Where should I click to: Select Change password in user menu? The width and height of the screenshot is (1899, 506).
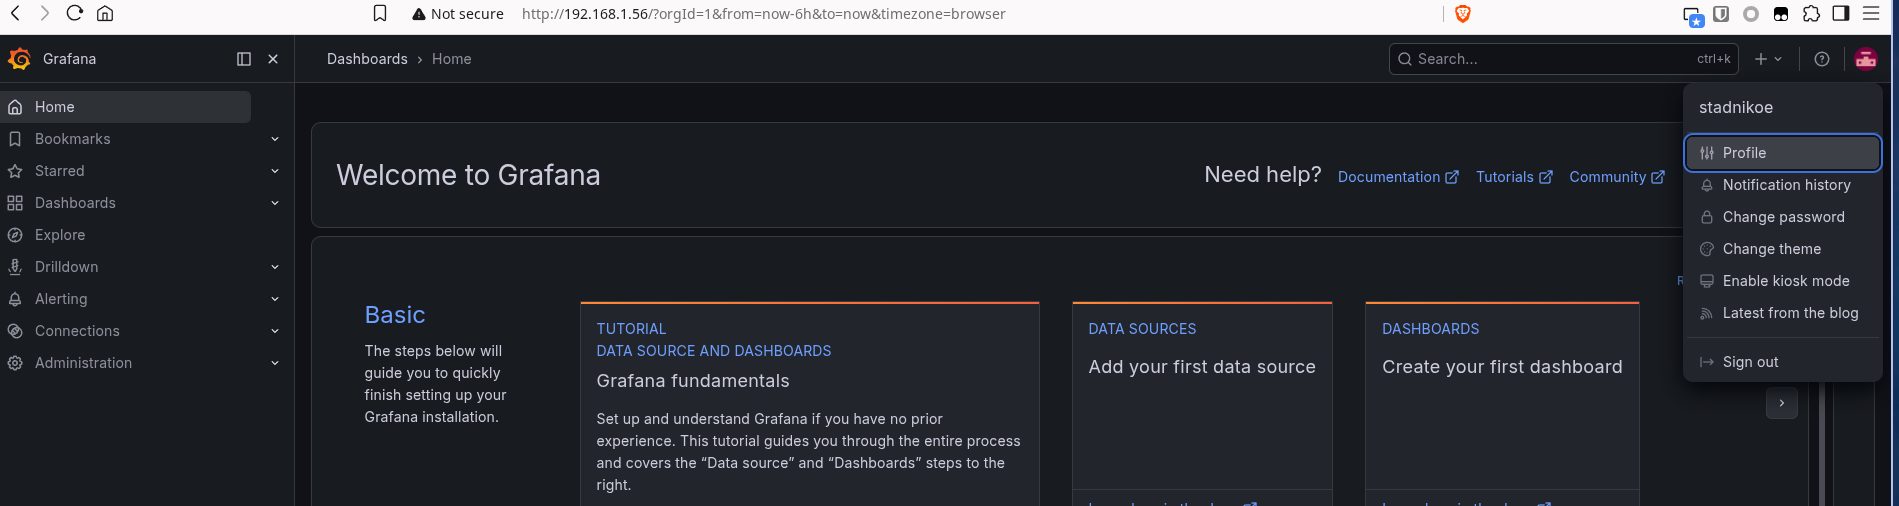[x=1782, y=217]
